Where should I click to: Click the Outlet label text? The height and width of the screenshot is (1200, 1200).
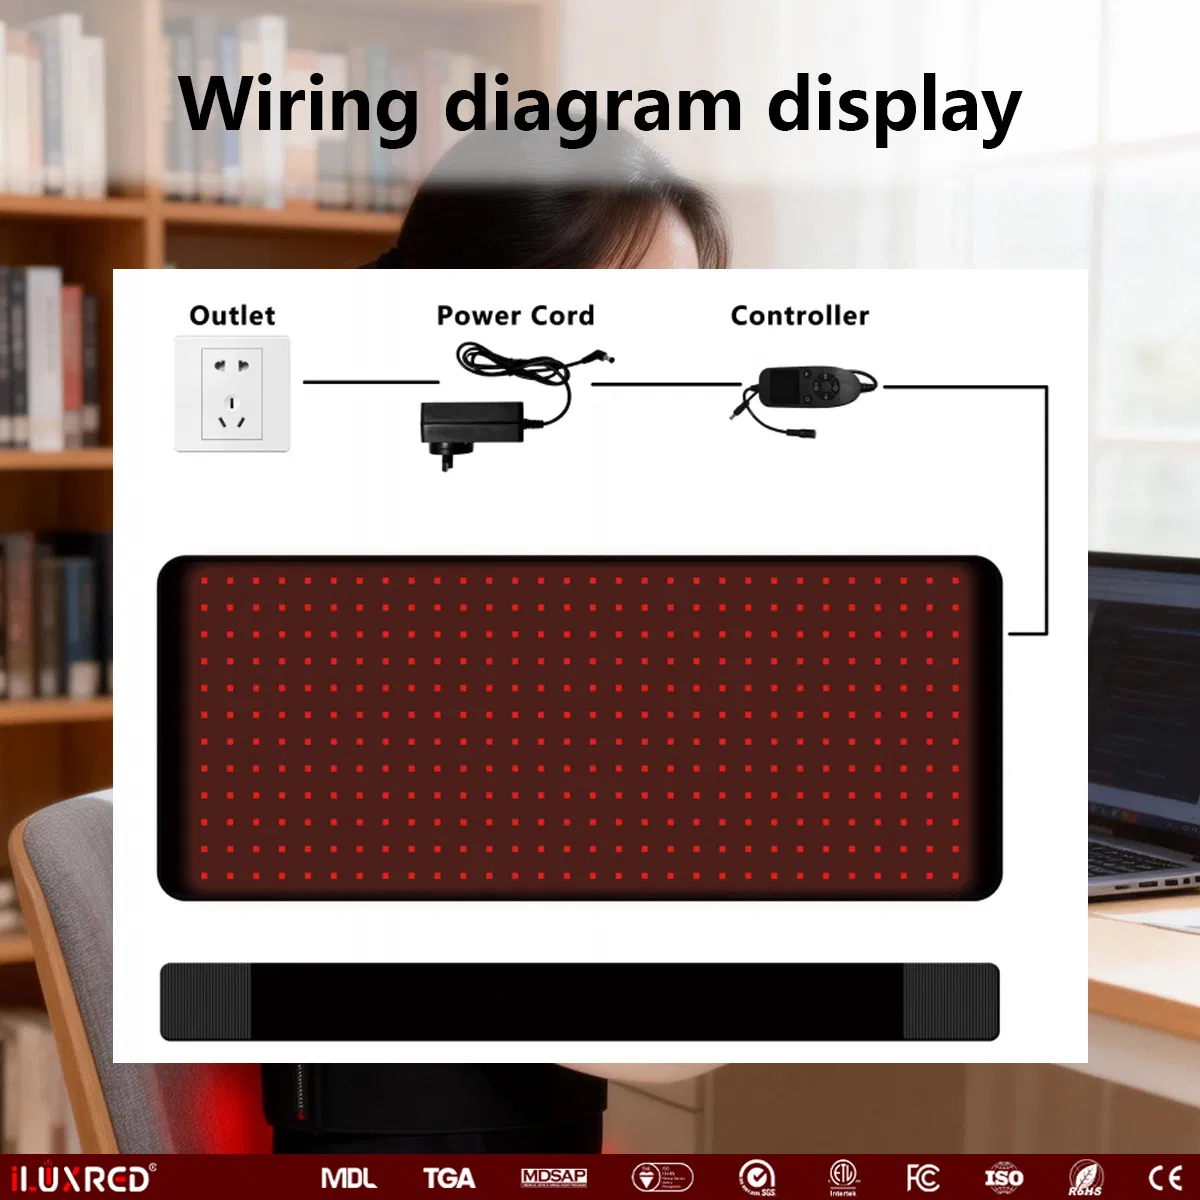232,315
